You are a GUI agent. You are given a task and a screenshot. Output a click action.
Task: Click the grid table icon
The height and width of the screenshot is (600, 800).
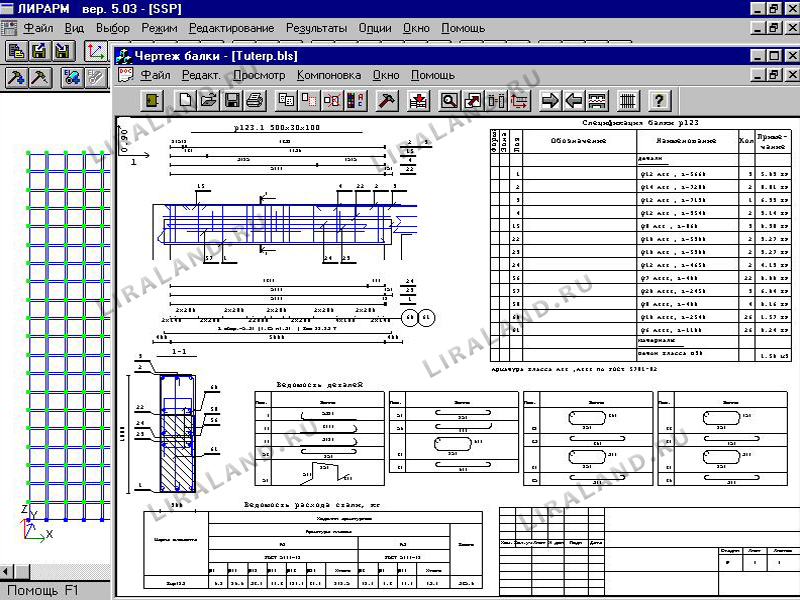[x=627, y=100]
